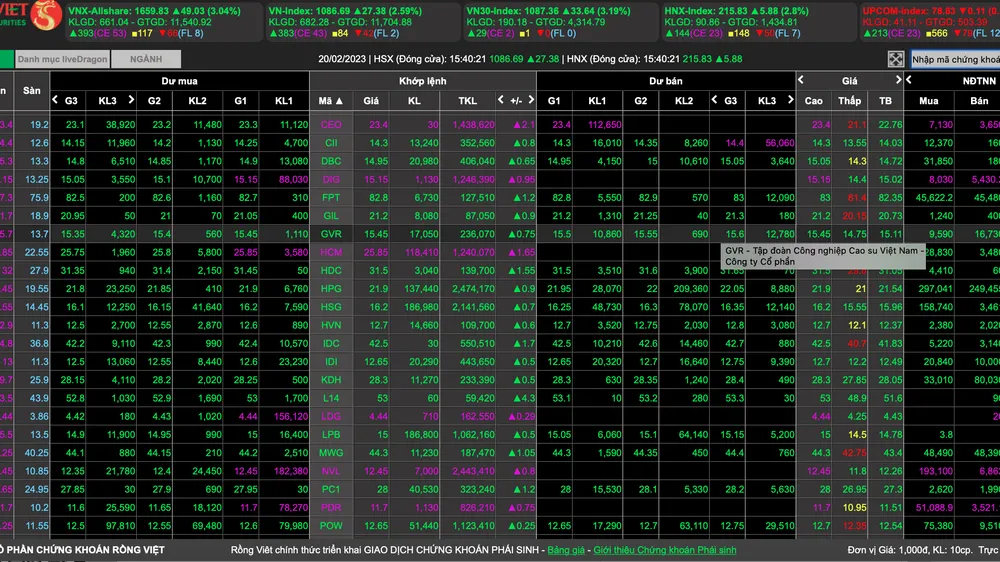
Task: Select GIL stock symbol
Action: pyautogui.click(x=331, y=216)
